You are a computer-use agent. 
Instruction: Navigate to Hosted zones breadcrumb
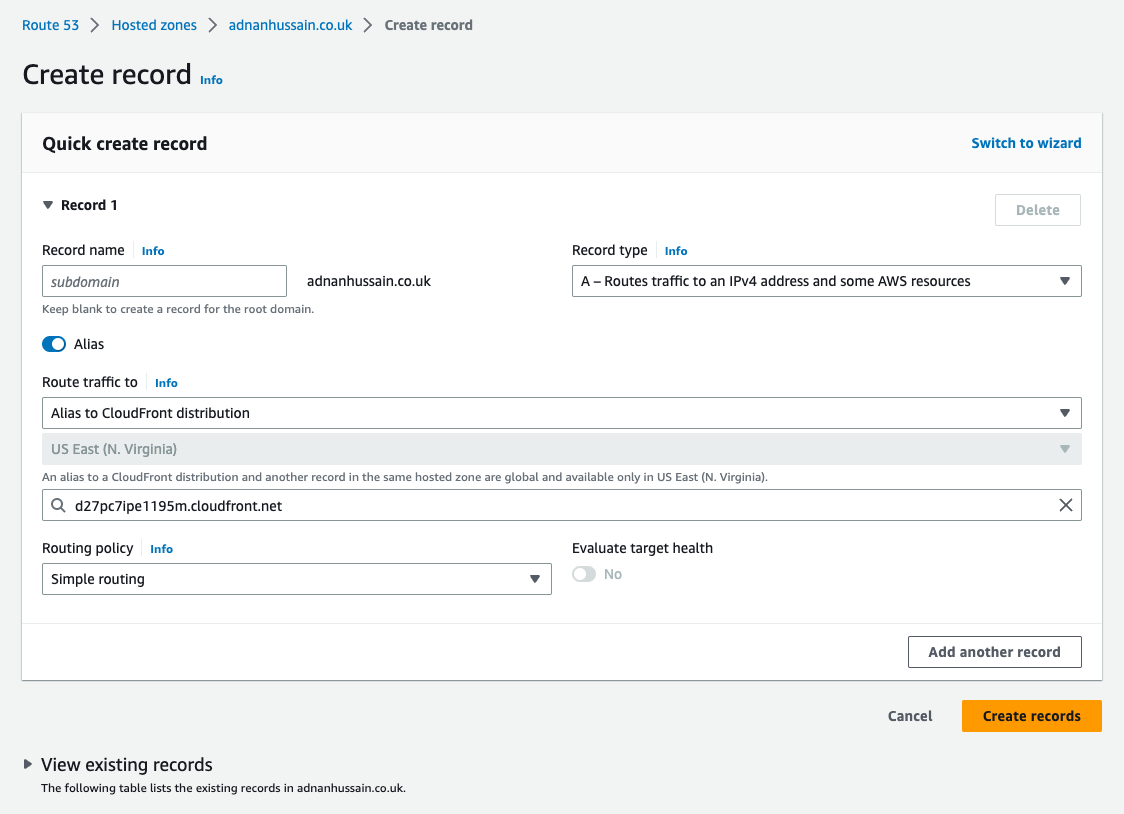pos(153,24)
